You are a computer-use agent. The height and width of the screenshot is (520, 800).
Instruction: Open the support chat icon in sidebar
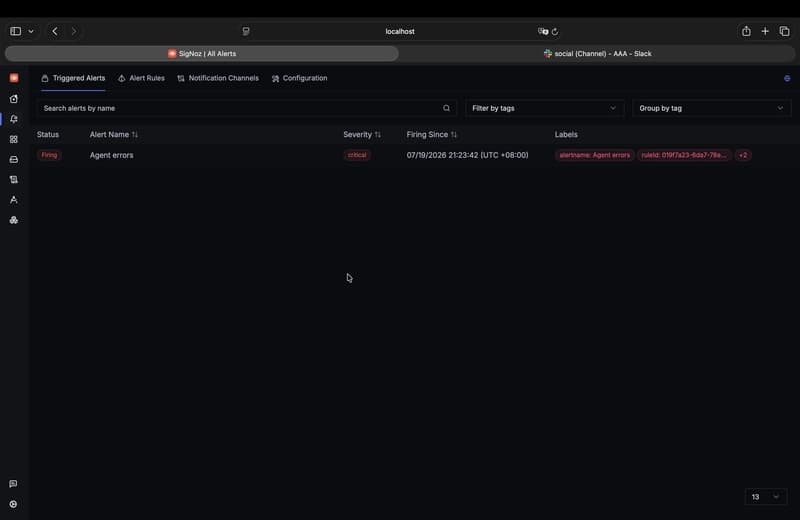13,484
